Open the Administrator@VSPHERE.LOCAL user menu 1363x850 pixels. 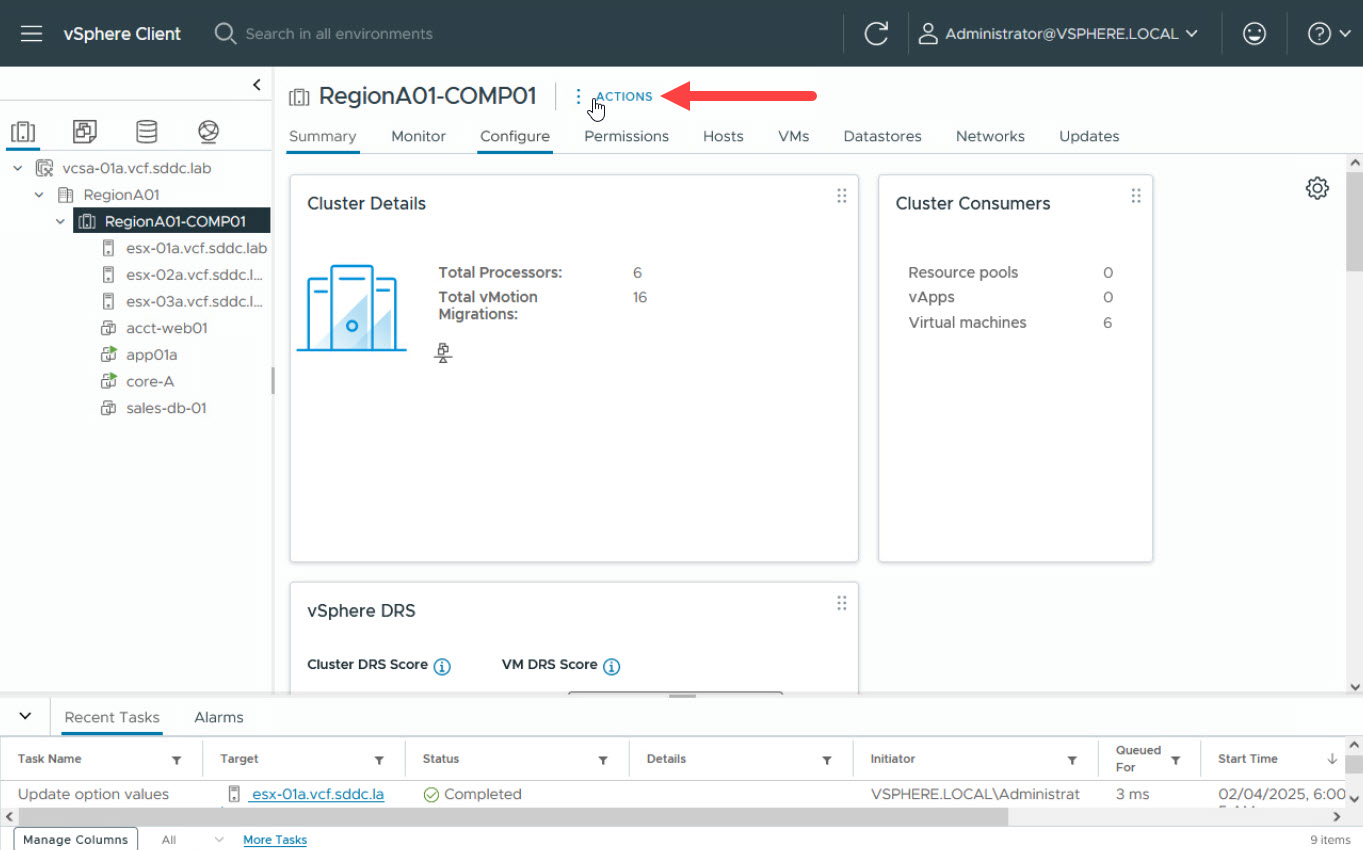[1058, 33]
